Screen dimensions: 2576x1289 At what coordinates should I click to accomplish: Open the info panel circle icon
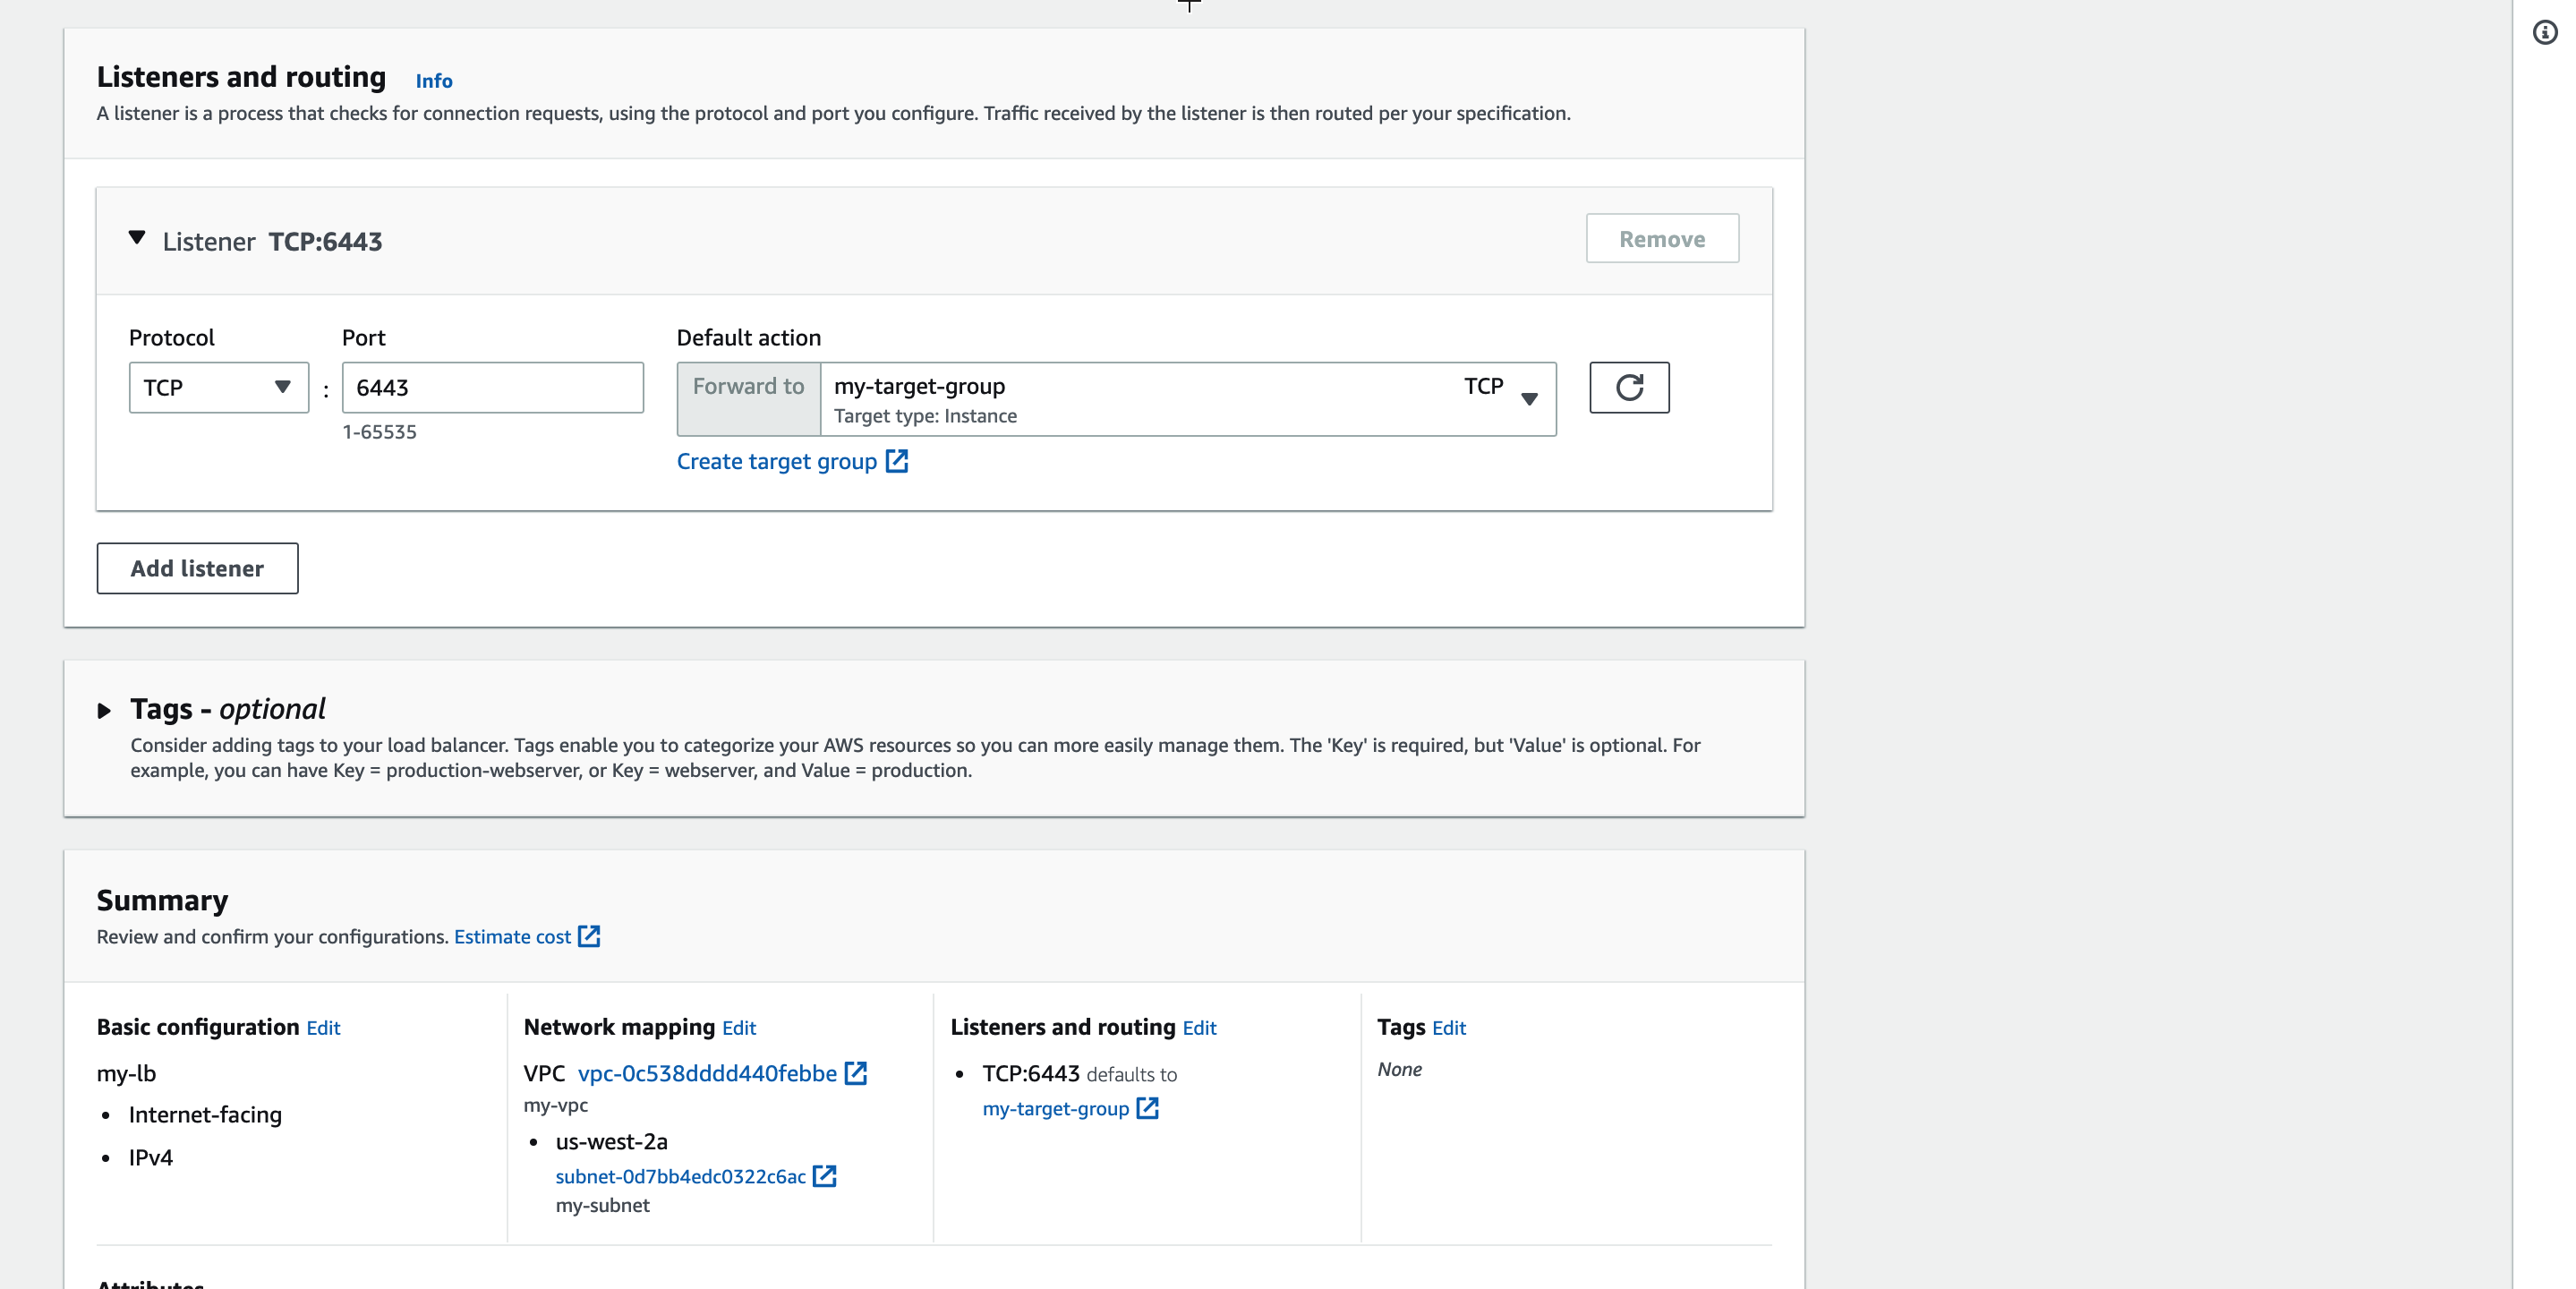[2544, 33]
